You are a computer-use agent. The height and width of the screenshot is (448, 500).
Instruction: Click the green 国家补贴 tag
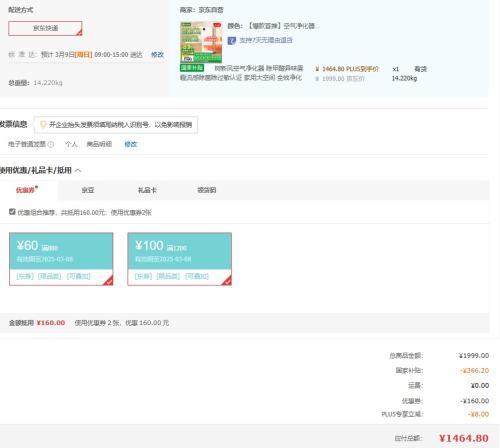(192, 68)
